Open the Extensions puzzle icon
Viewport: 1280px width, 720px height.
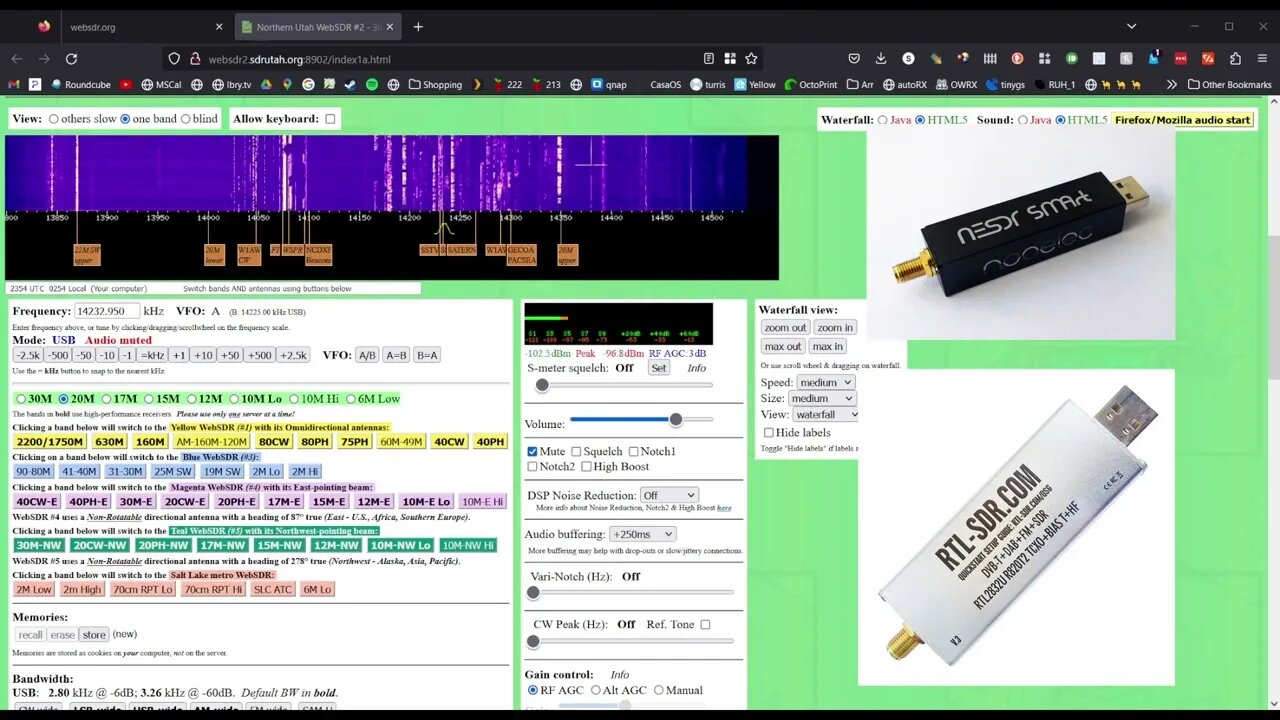tap(1235, 59)
